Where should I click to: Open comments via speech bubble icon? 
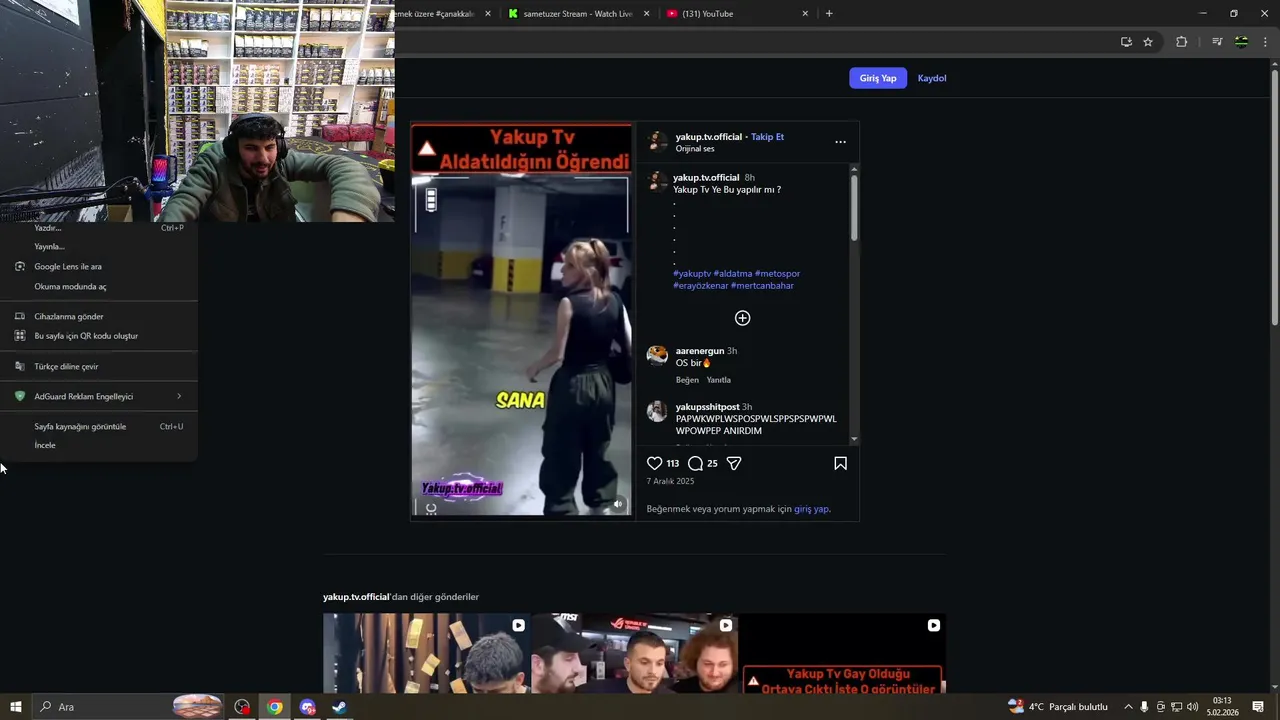[695, 463]
